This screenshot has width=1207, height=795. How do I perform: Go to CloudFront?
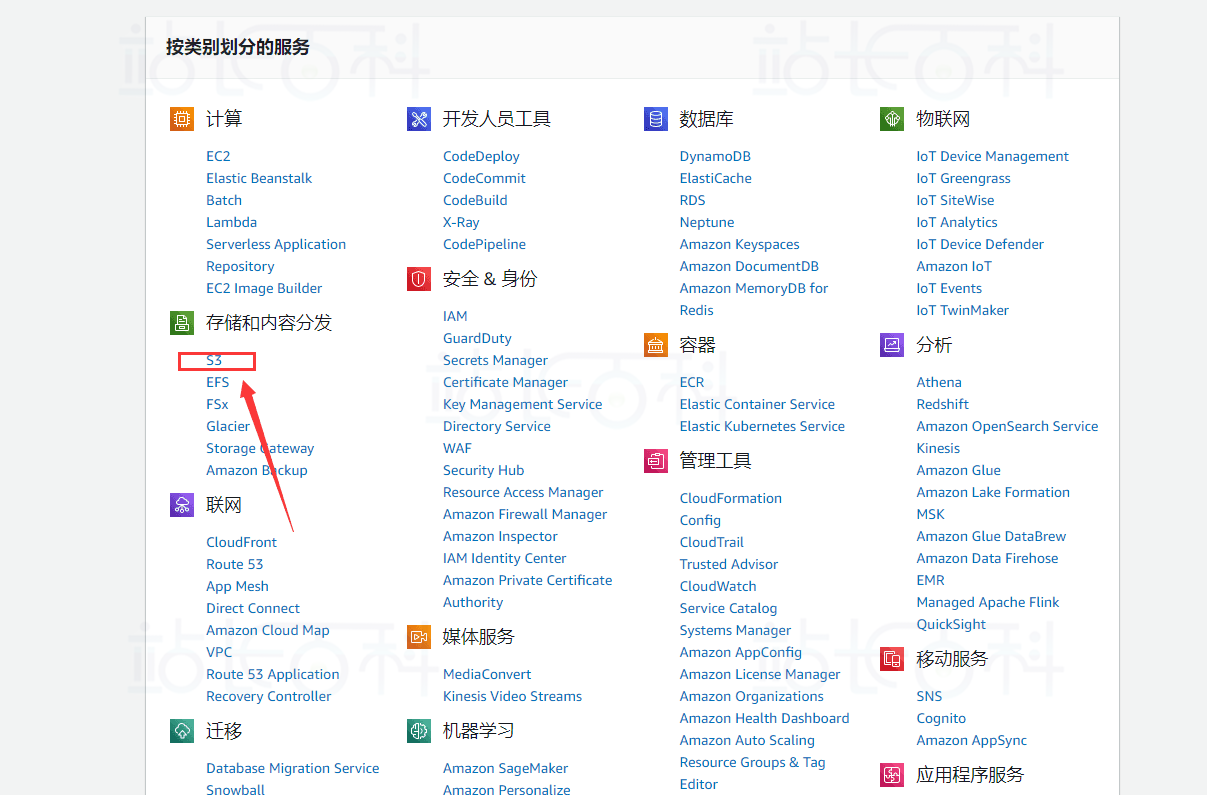tap(241, 542)
